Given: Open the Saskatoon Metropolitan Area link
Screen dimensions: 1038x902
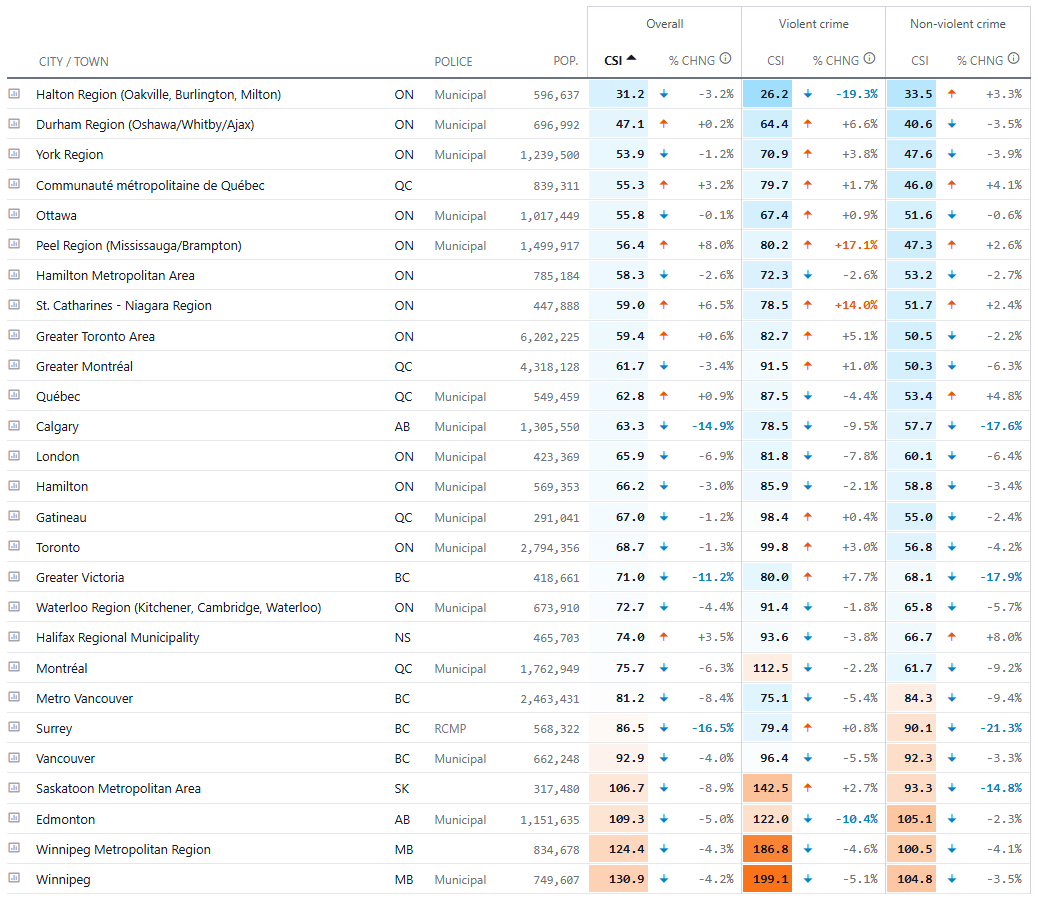Looking at the screenshot, I should click(118, 788).
